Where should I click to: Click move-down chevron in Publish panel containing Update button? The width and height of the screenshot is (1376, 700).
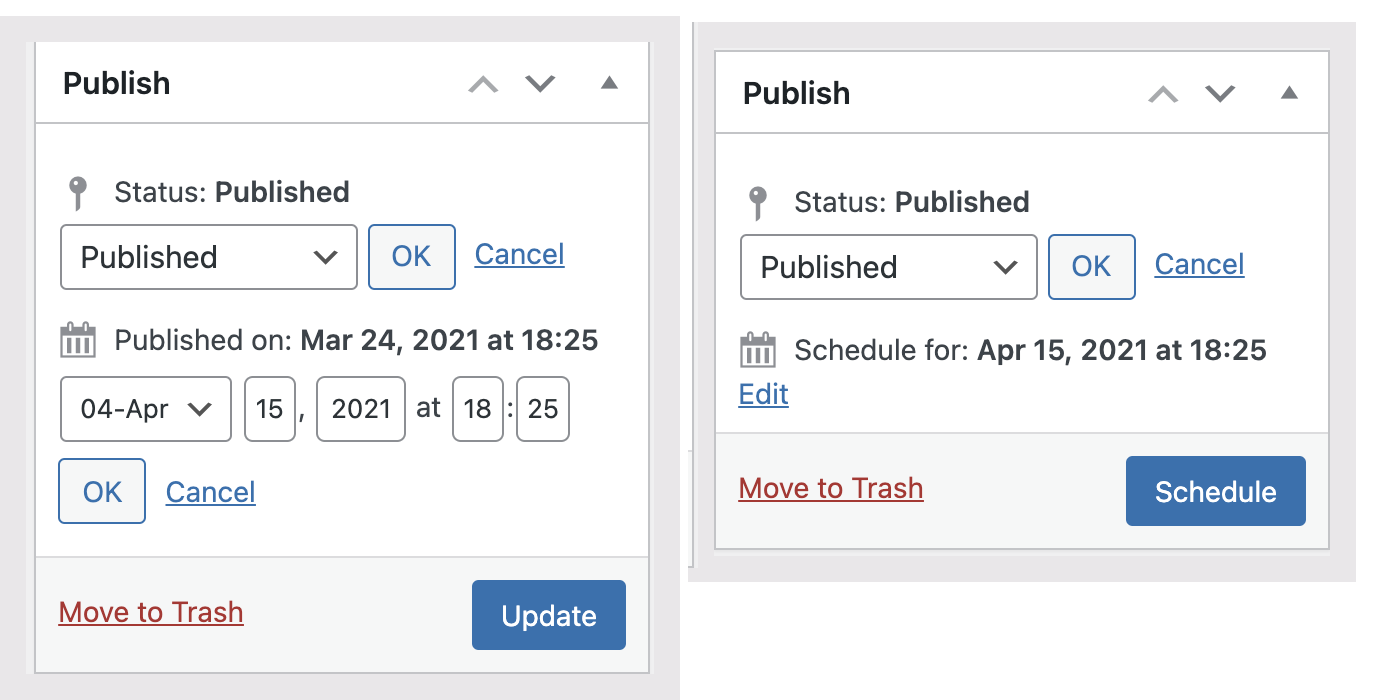pyautogui.click(x=540, y=84)
